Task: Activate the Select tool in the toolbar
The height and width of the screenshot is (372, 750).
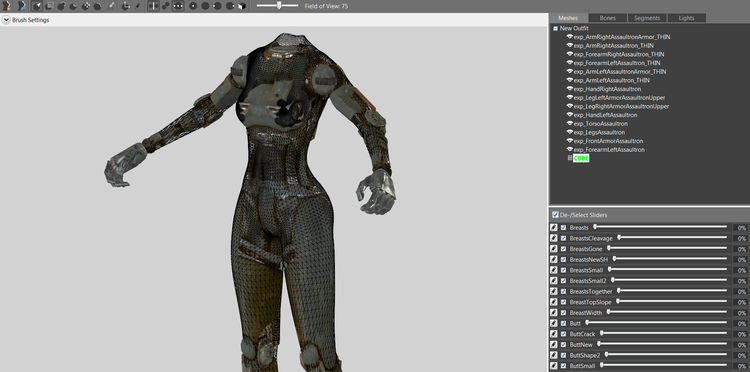Action: pyautogui.click(x=37, y=6)
